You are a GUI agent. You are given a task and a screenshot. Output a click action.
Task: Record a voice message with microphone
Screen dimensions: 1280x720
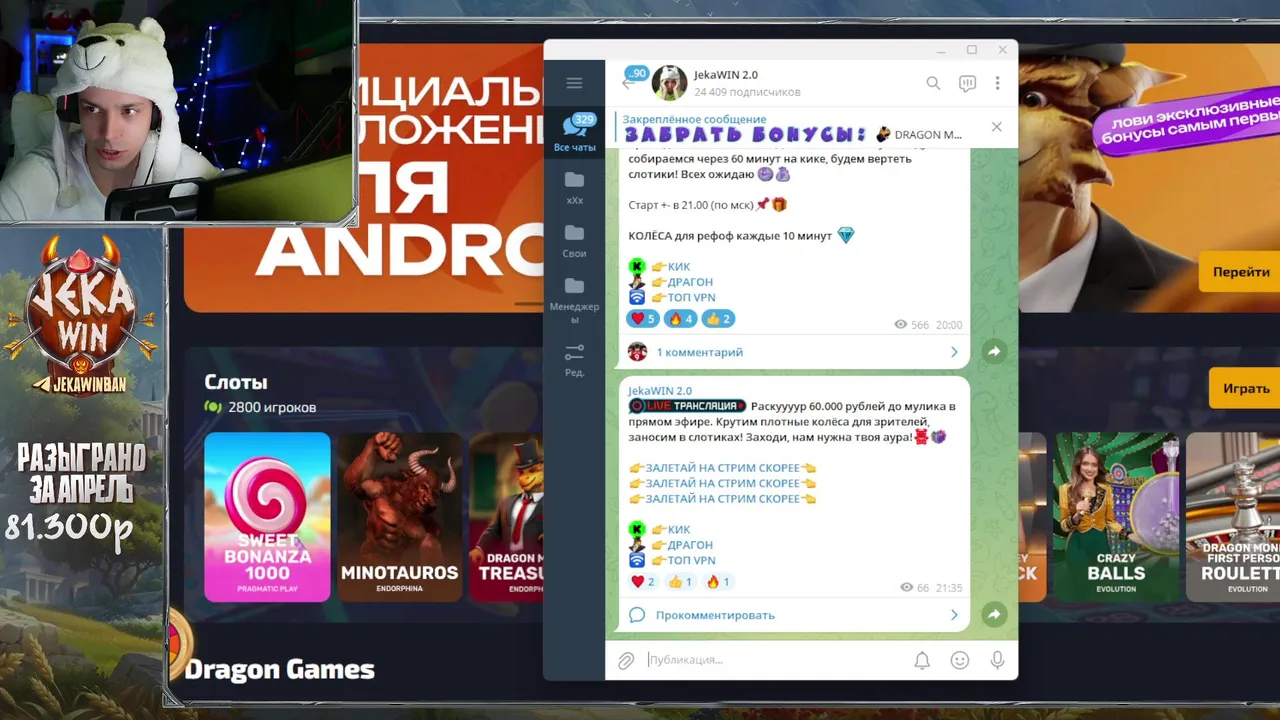[x=997, y=660]
